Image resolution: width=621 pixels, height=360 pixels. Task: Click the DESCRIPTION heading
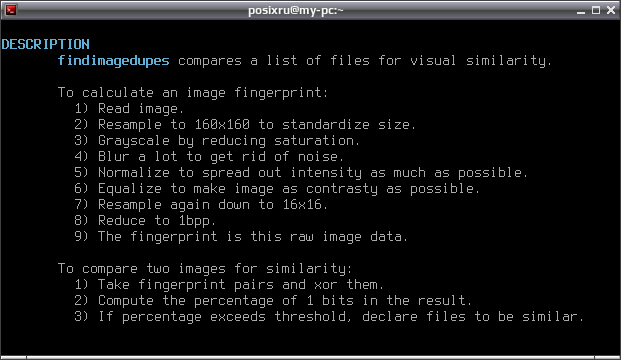(46, 44)
